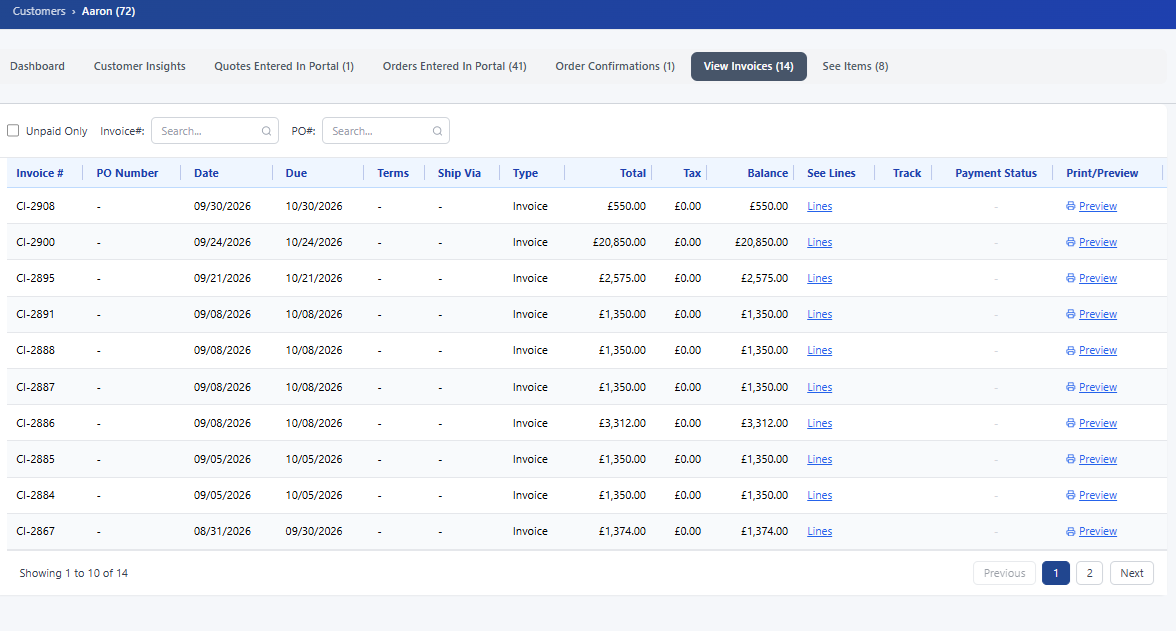Image resolution: width=1176 pixels, height=631 pixels.
Task: Preview invoice CI-2867
Action: tap(1098, 531)
